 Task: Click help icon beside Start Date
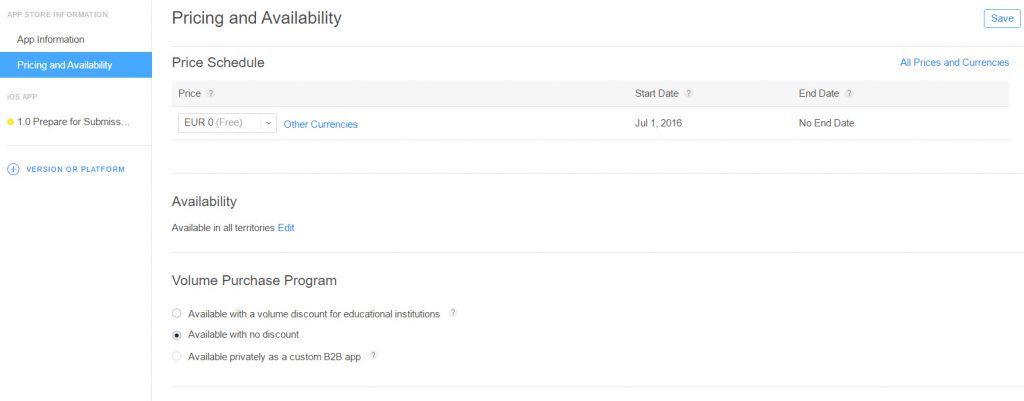tap(689, 94)
